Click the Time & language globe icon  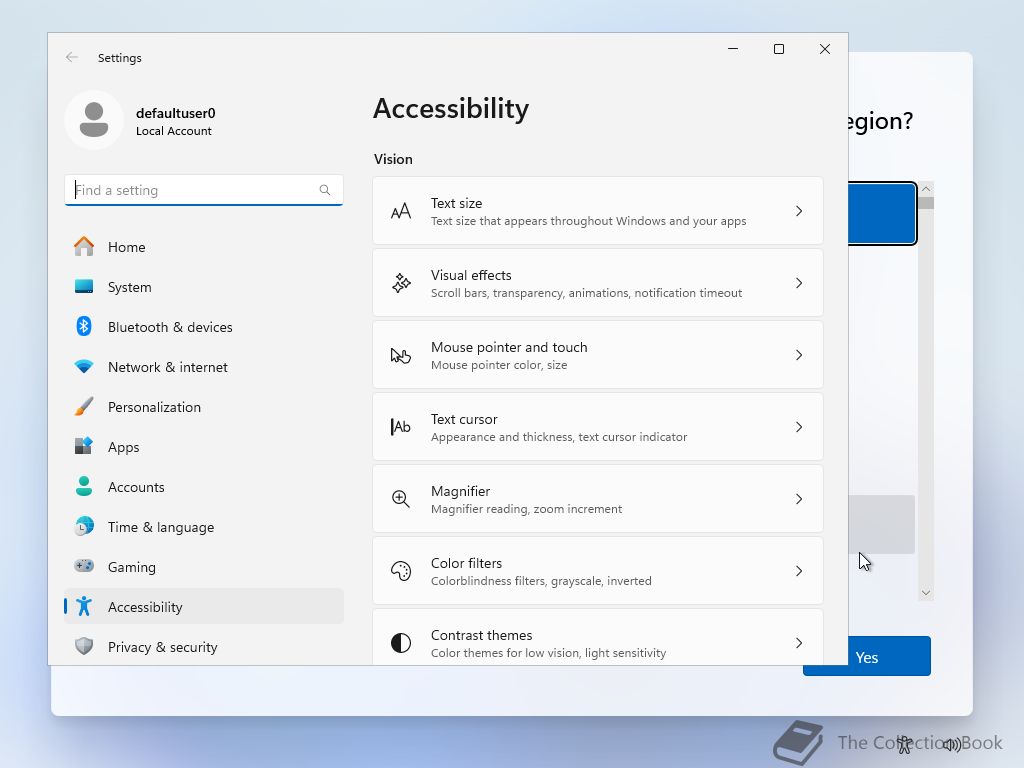84,526
